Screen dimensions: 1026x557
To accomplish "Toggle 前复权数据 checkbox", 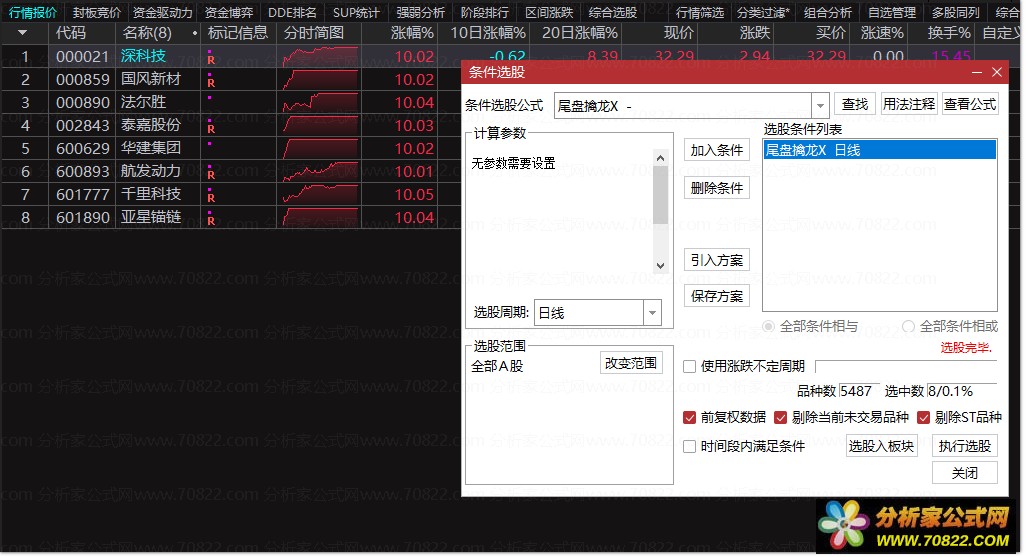I will [x=690, y=418].
